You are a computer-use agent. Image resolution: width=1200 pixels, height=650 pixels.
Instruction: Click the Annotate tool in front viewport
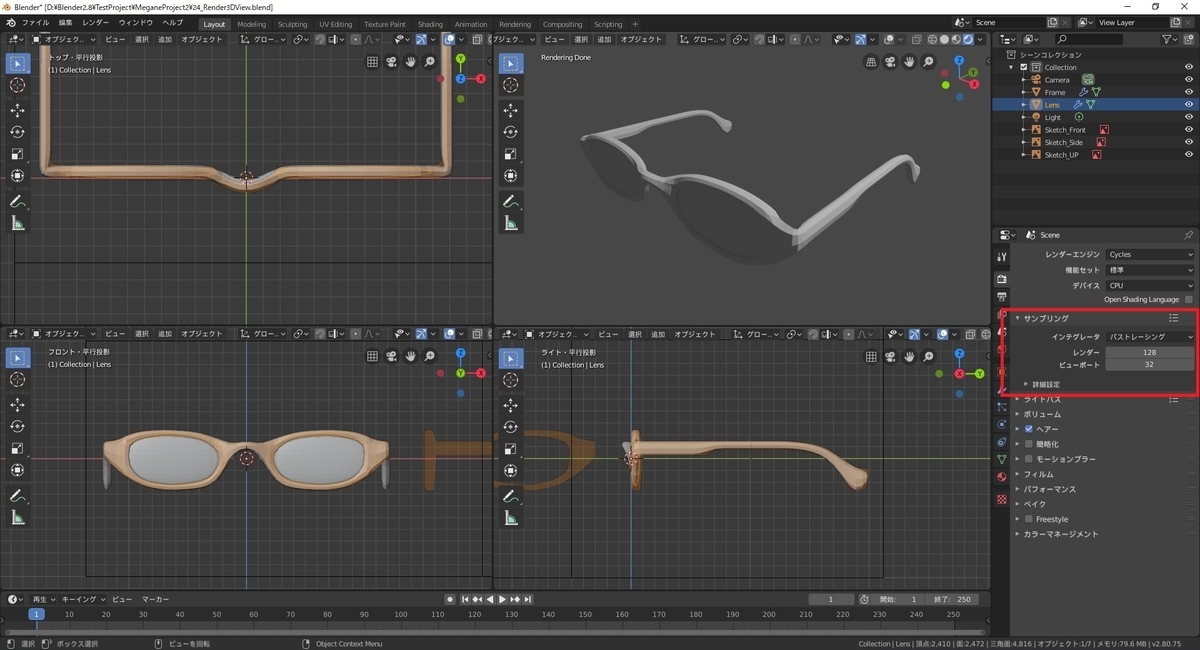pyautogui.click(x=18, y=496)
